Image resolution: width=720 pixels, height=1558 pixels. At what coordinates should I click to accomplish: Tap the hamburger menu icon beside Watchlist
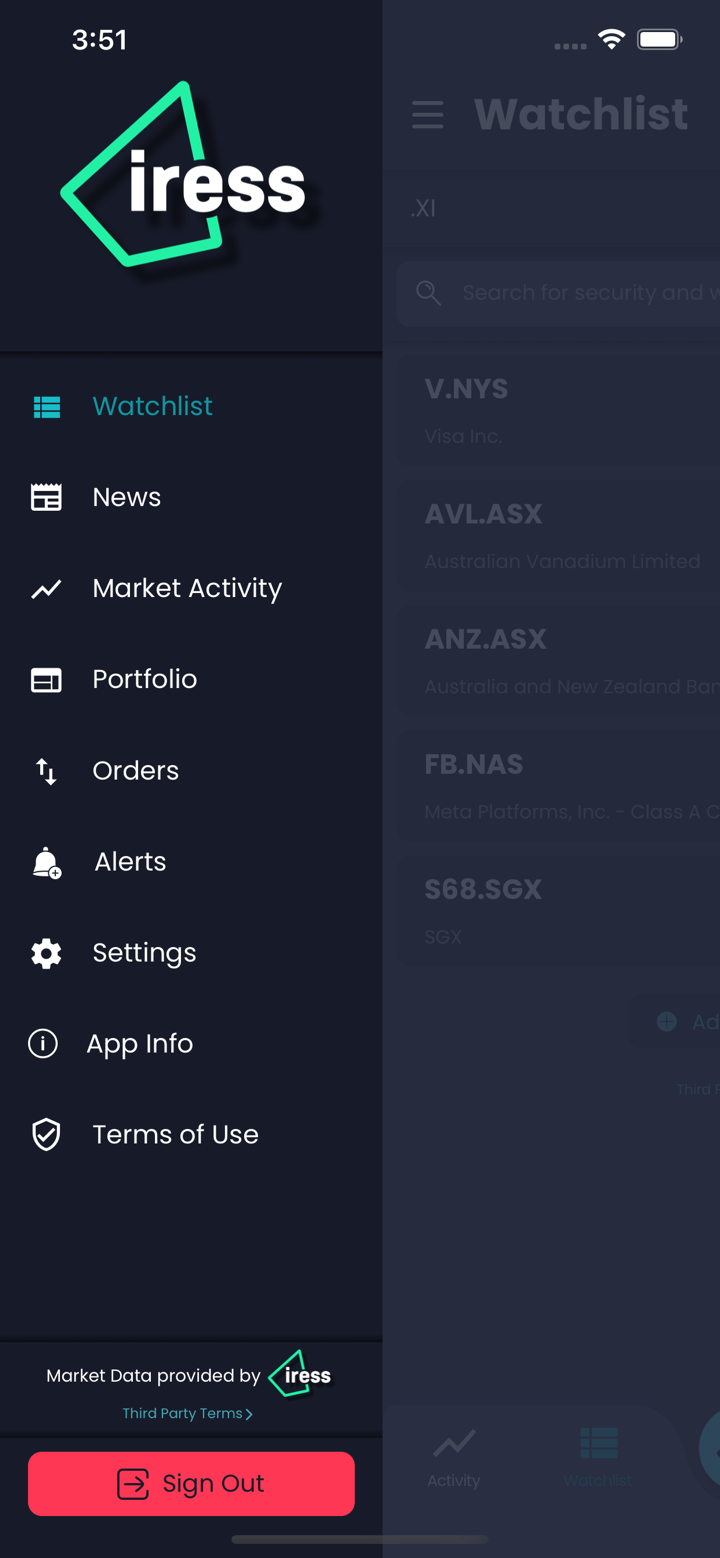[x=428, y=115]
